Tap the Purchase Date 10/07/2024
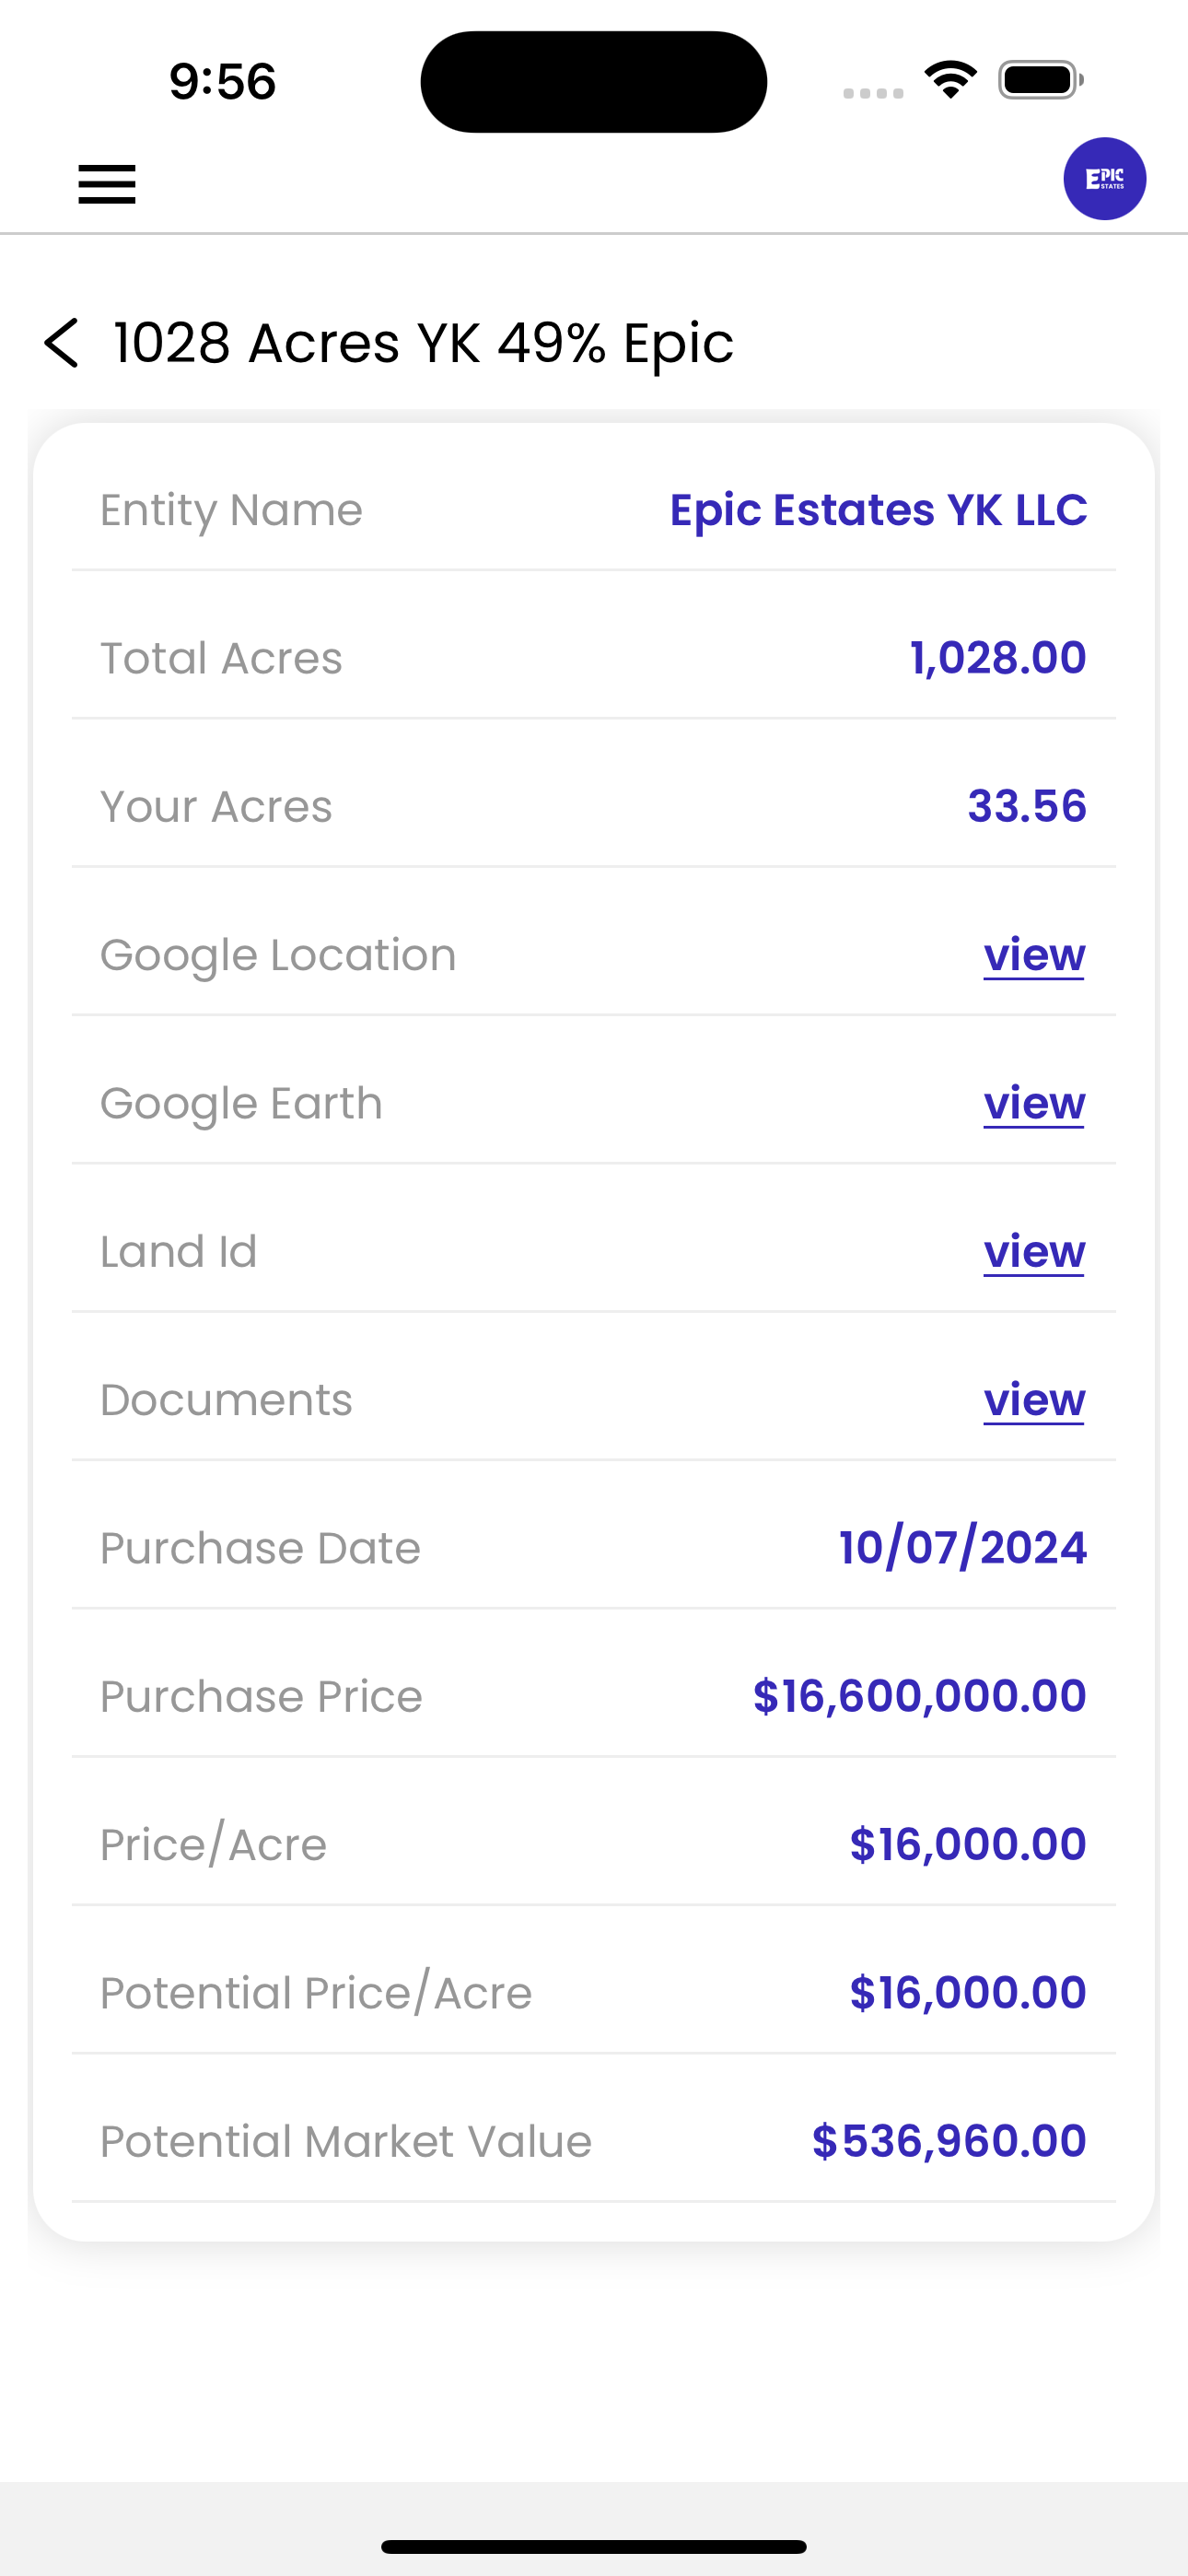 pyautogui.click(x=963, y=1548)
